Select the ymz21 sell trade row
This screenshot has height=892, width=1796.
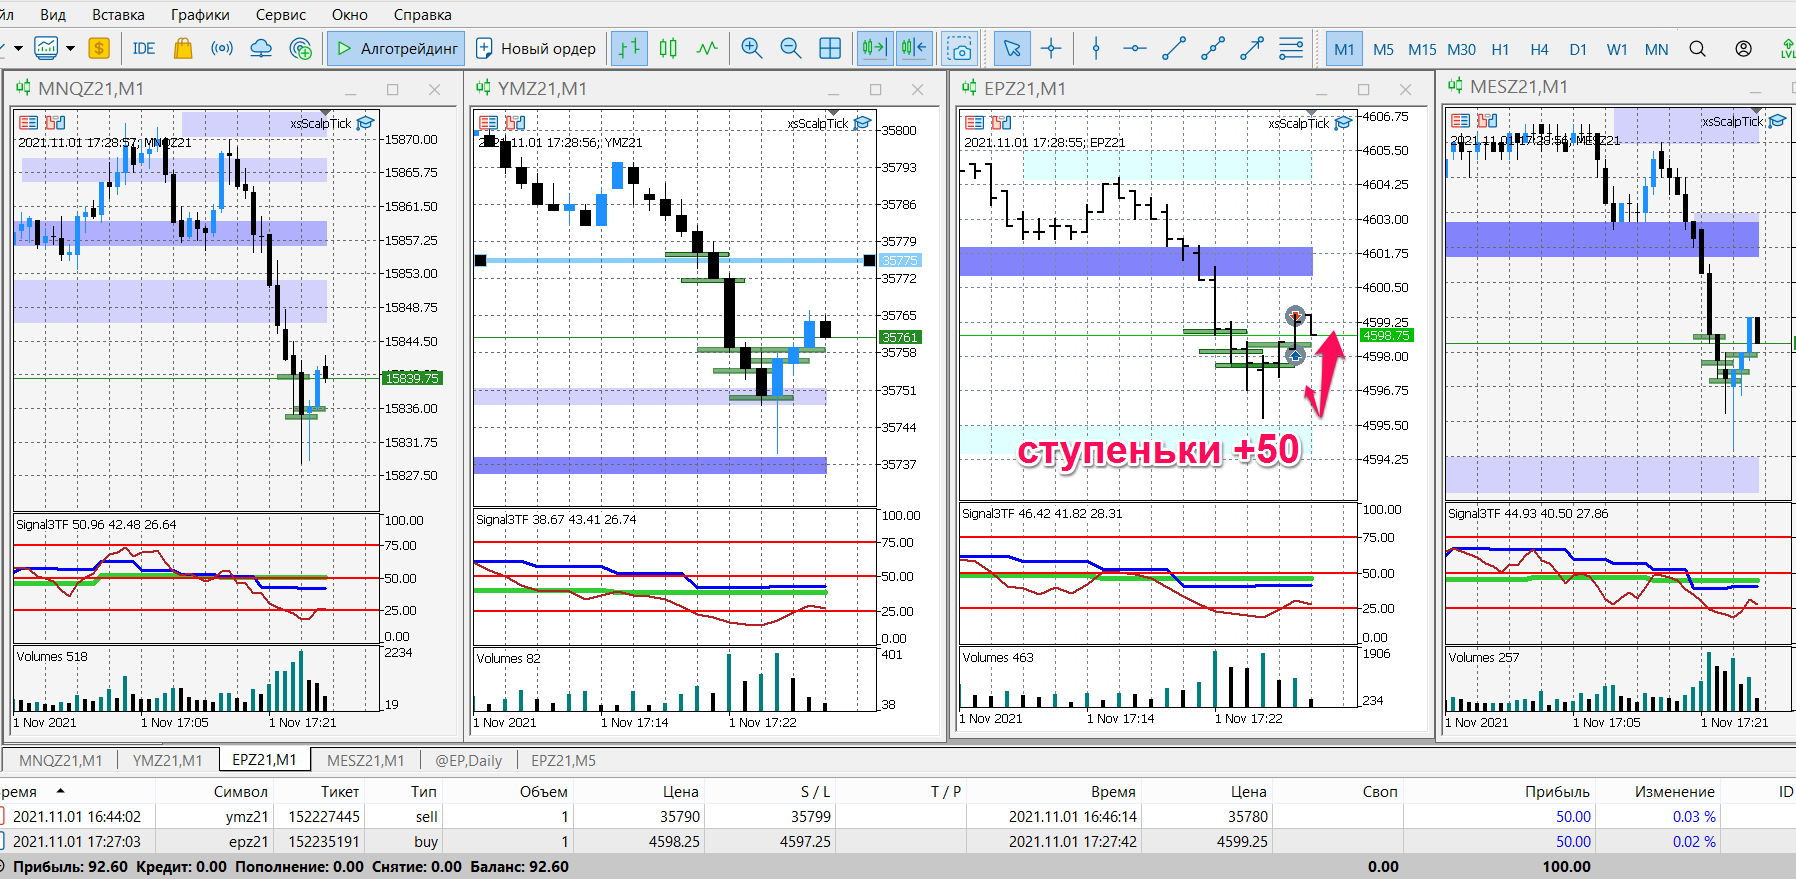click(898, 816)
